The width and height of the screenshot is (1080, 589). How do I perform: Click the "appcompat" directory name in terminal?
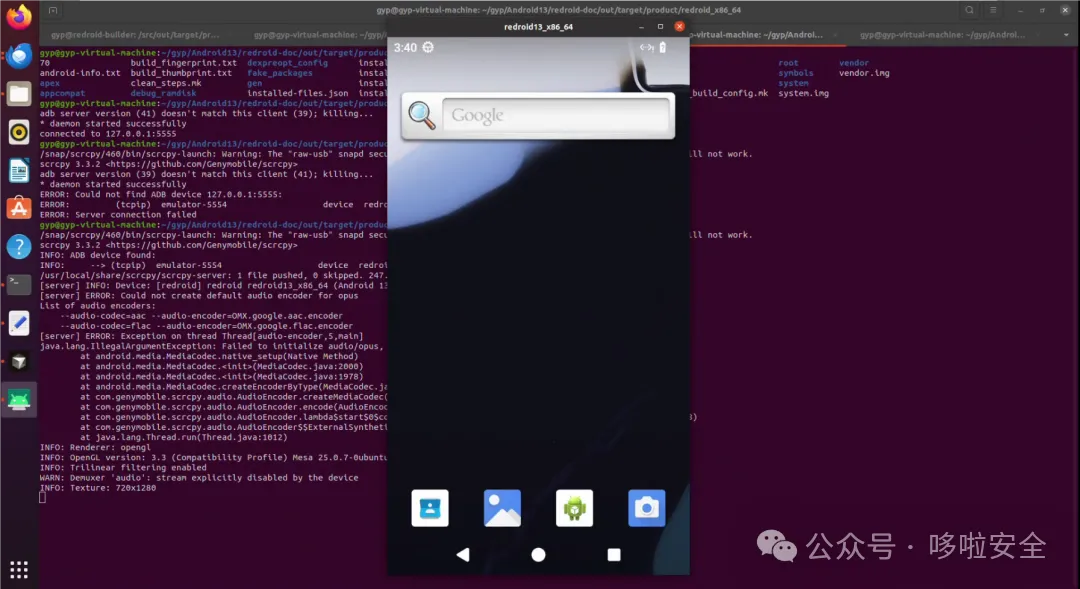pyautogui.click(x=62, y=93)
